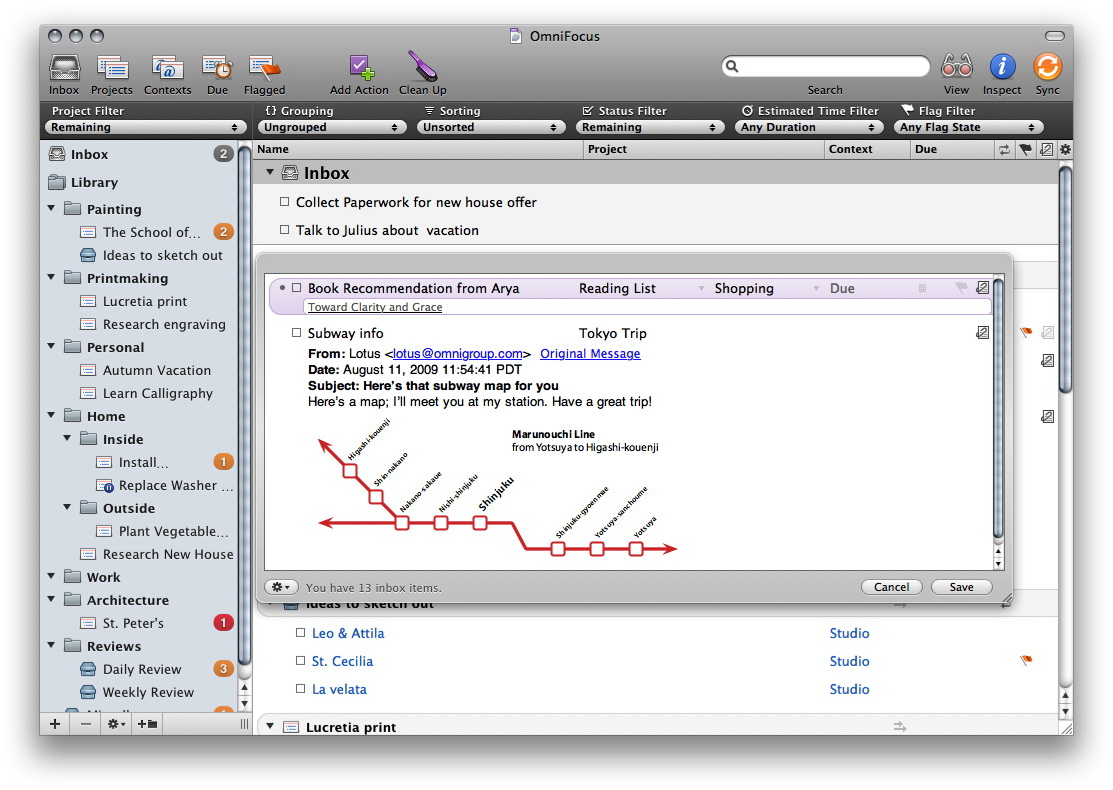Screen dimensions: 1113x790
Task: Open the Inspect info panel
Action: click(x=1002, y=69)
